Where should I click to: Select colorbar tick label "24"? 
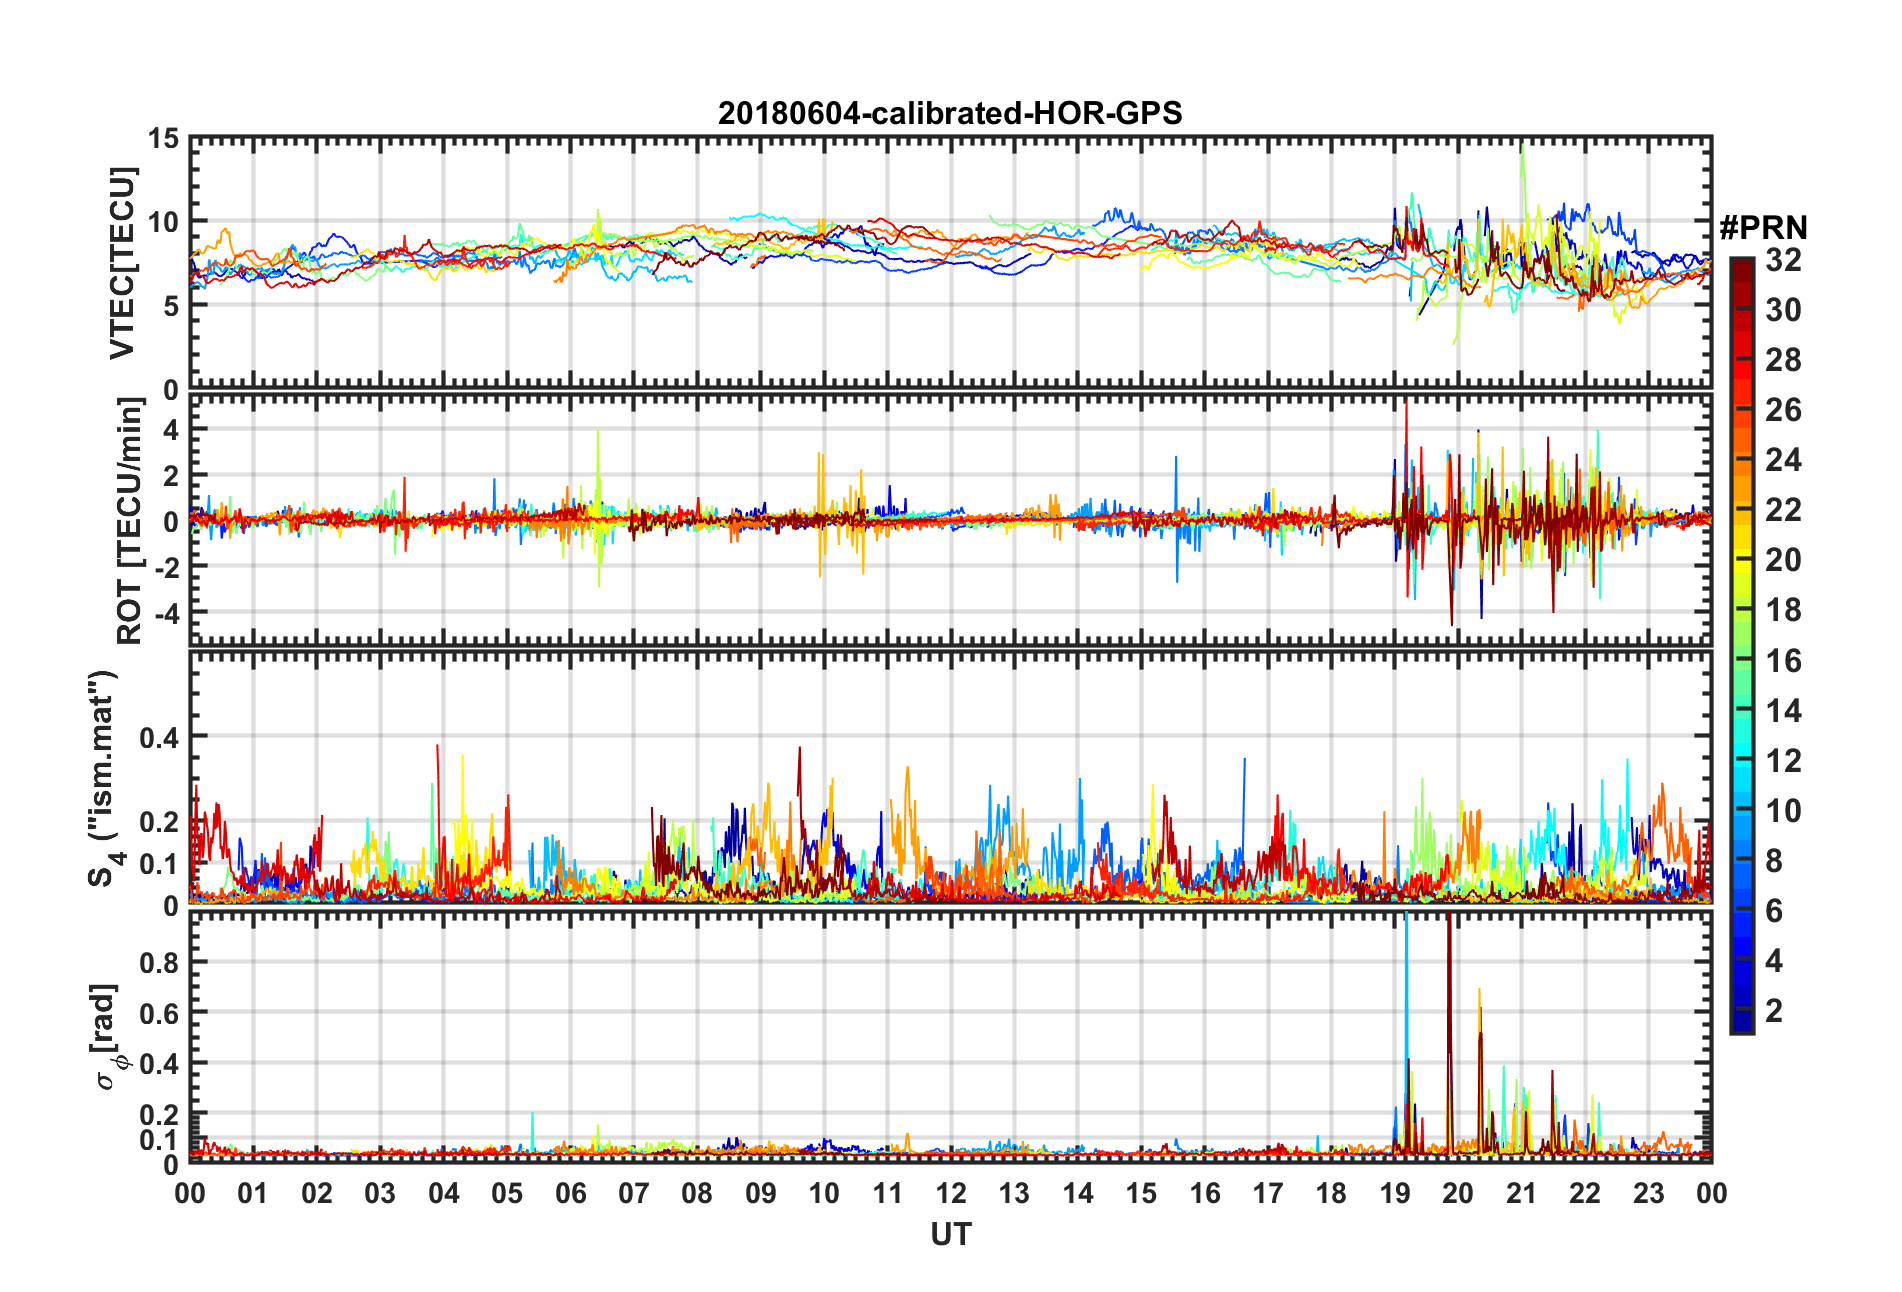1783,460
